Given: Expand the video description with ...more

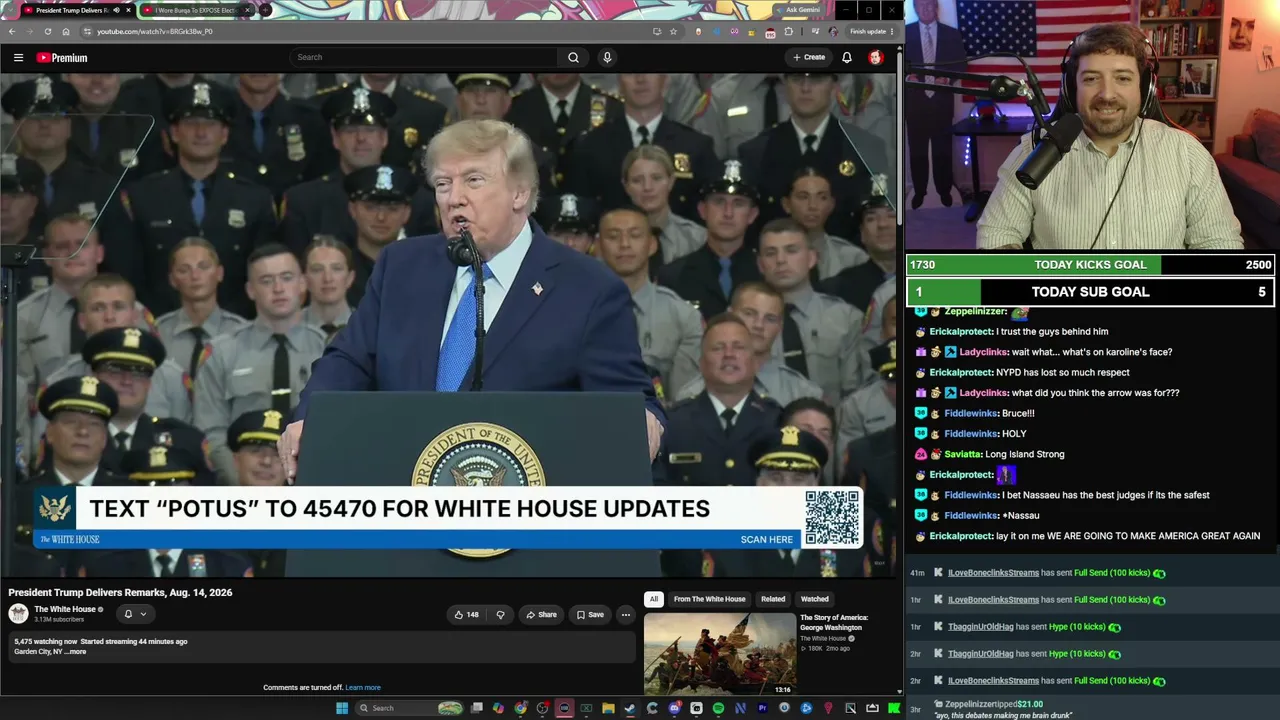Looking at the screenshot, I should (x=76, y=652).
